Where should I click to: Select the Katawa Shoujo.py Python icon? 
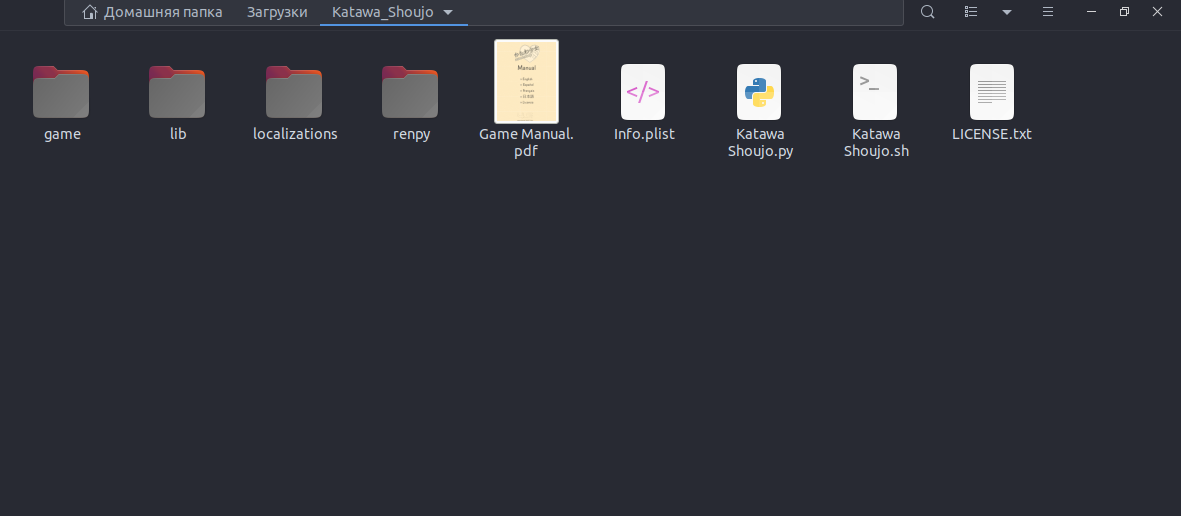point(758,92)
